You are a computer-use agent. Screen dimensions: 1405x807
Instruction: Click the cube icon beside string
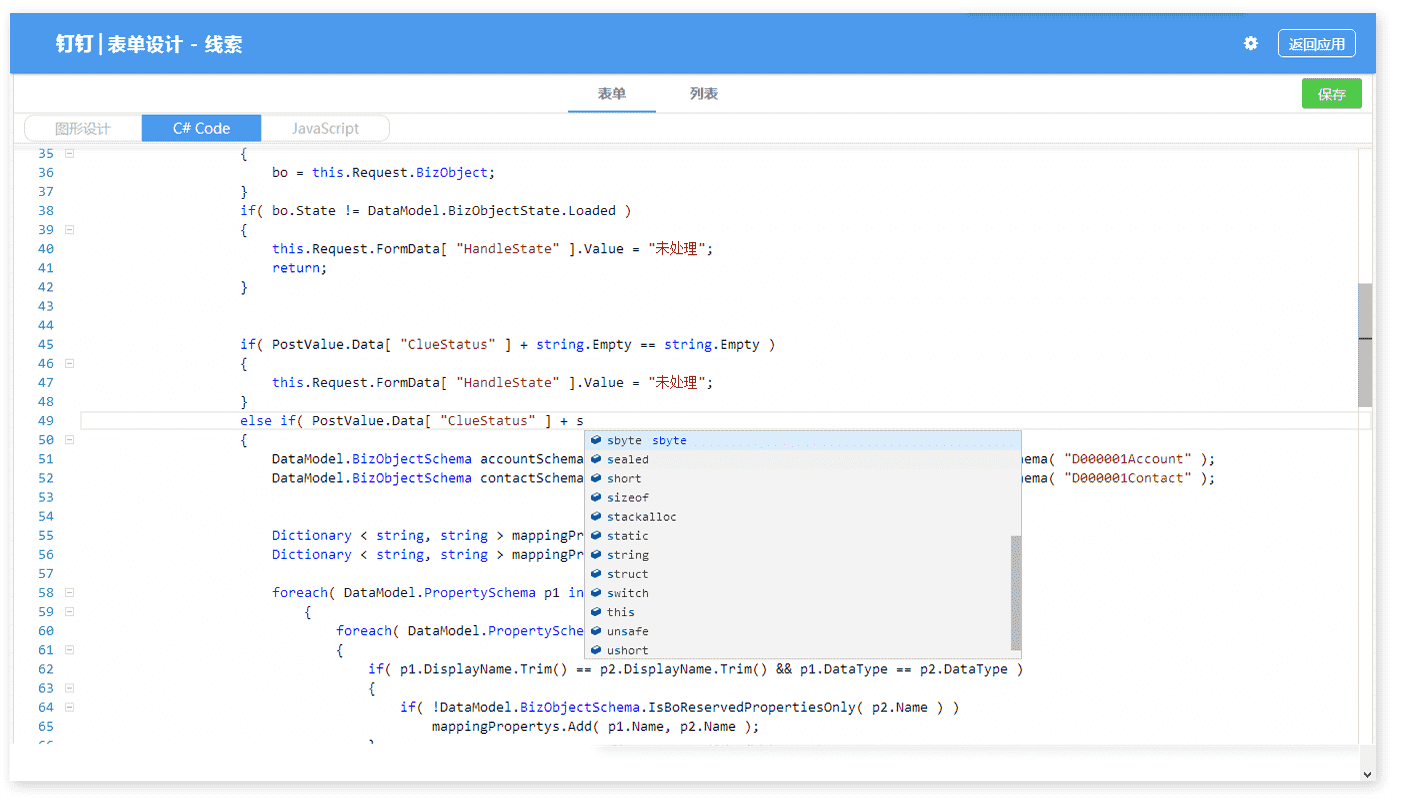[596, 555]
